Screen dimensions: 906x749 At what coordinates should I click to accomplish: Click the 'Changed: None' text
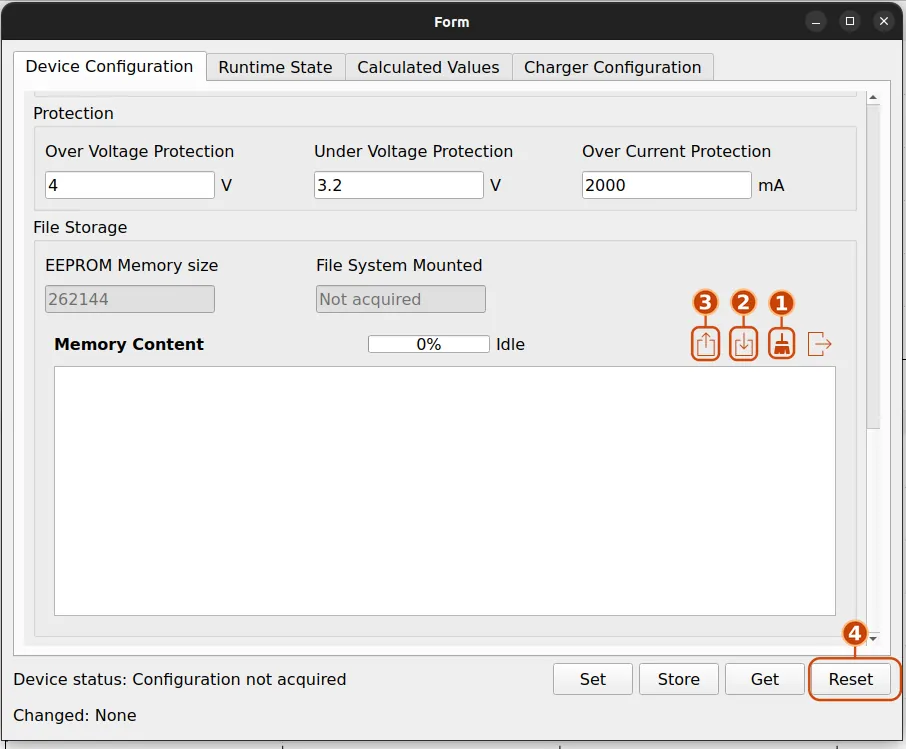pyautogui.click(x=75, y=715)
